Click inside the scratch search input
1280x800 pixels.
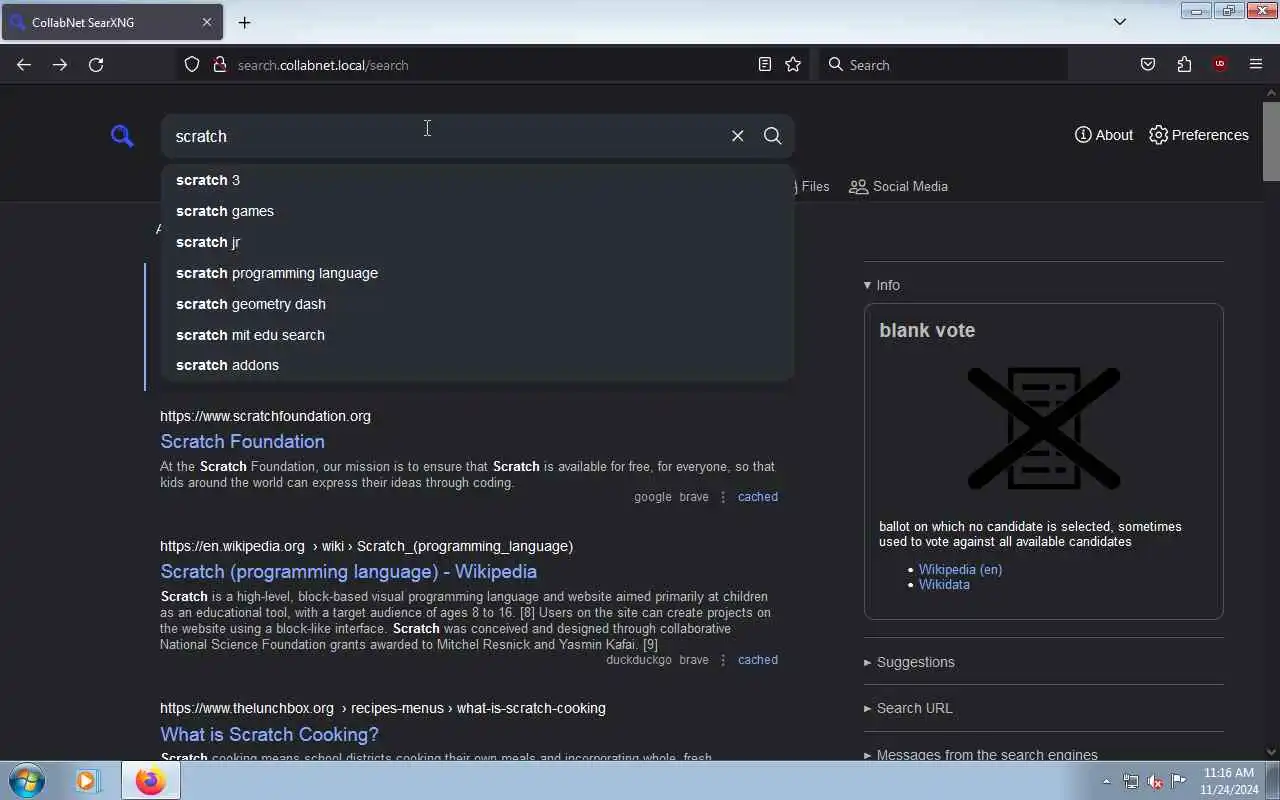click(x=445, y=136)
